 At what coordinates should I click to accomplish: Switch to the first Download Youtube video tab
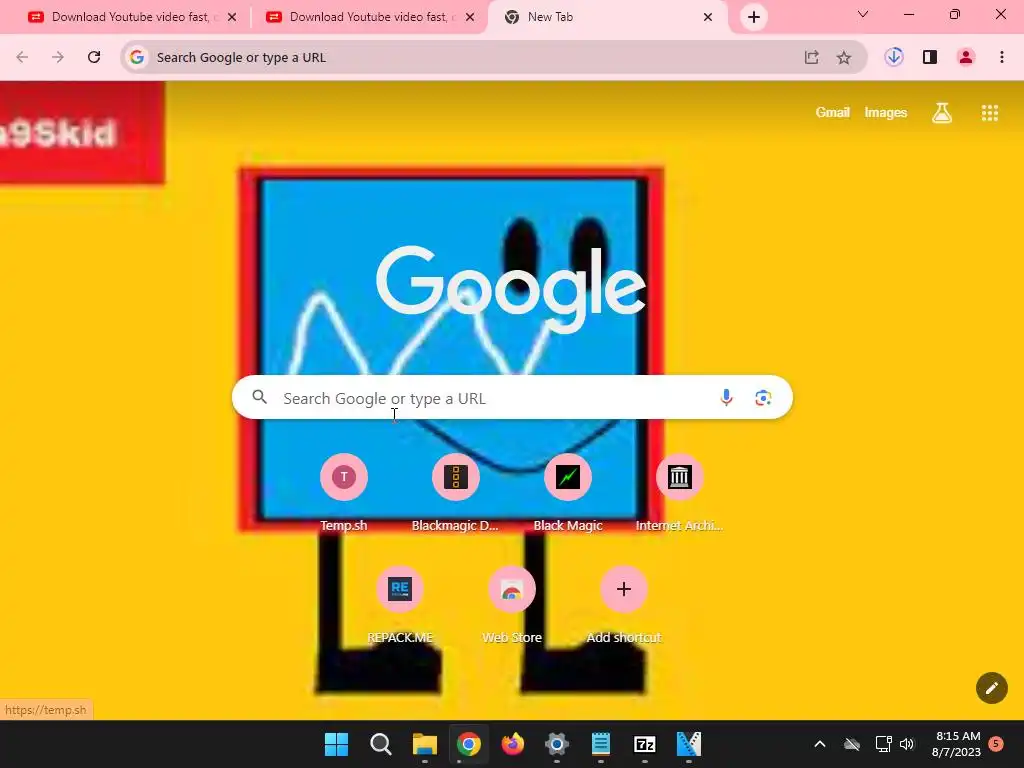pyautogui.click(x=131, y=17)
